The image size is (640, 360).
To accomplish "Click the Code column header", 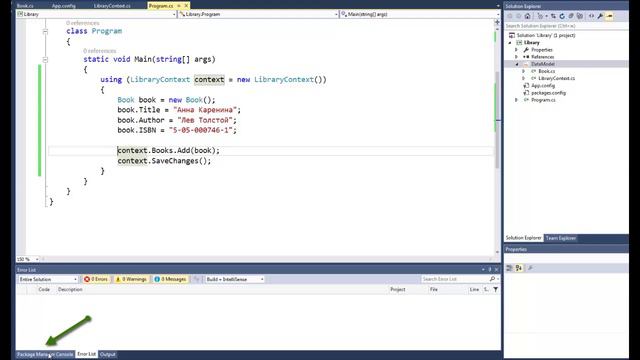I will 44,289.
